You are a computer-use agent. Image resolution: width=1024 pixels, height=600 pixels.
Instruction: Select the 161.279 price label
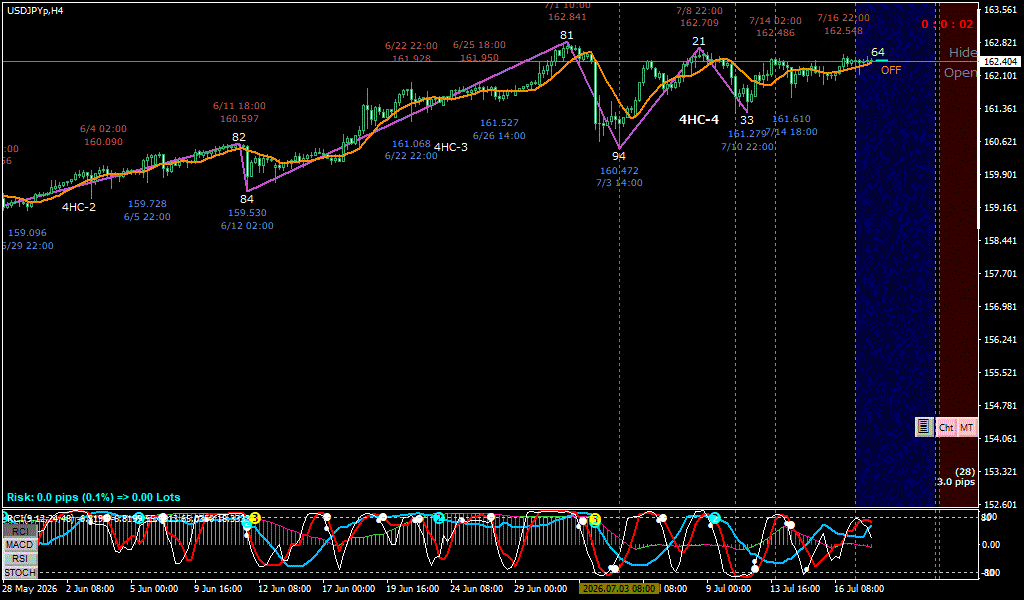click(747, 134)
